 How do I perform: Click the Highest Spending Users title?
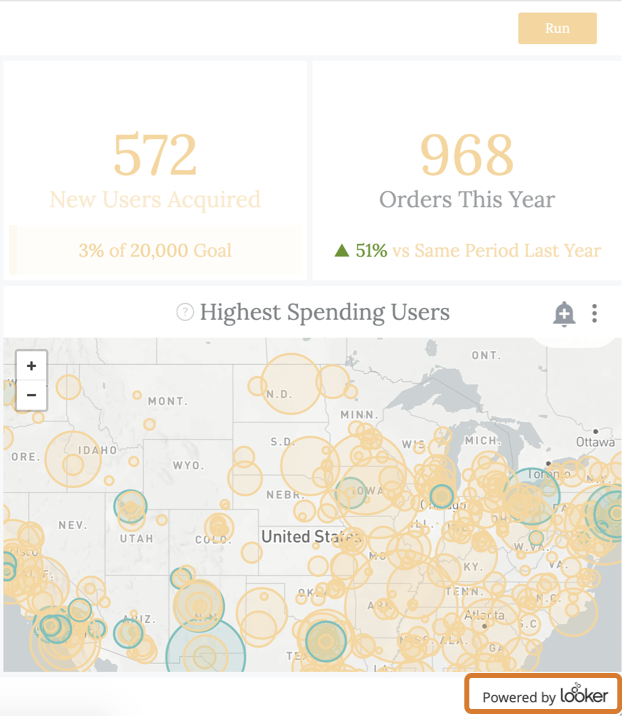pos(324,313)
